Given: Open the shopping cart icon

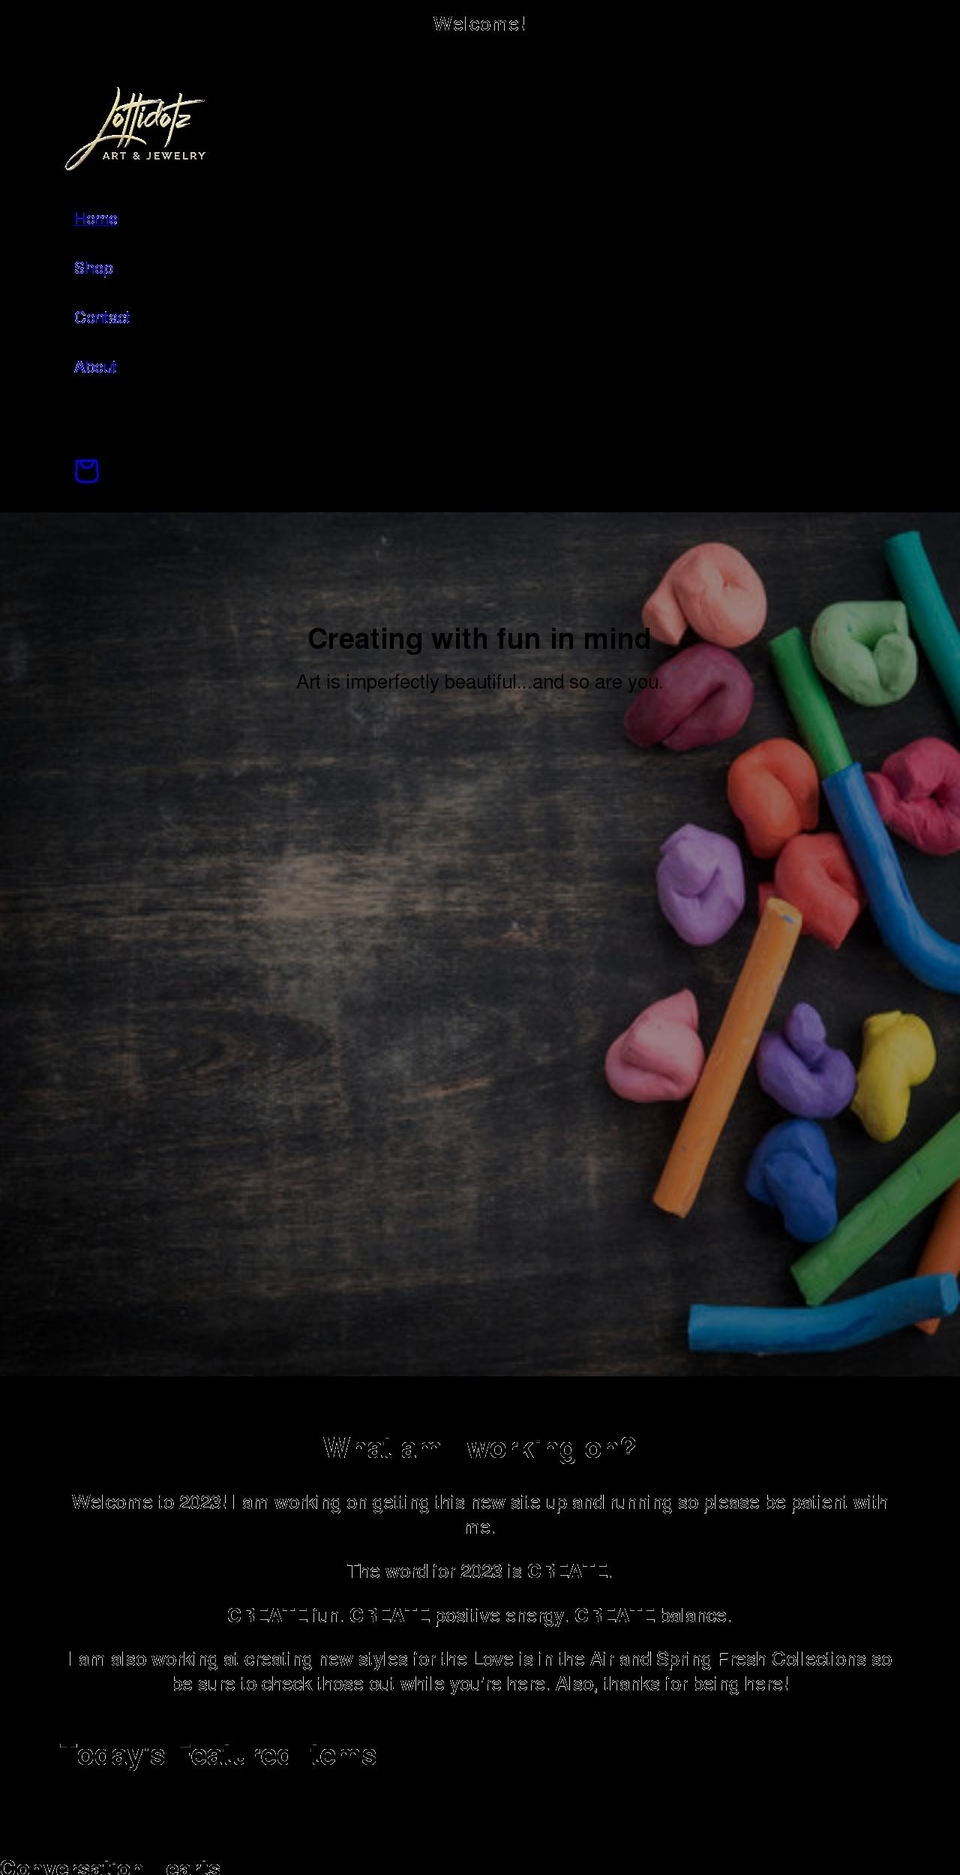Looking at the screenshot, I should (x=87, y=471).
